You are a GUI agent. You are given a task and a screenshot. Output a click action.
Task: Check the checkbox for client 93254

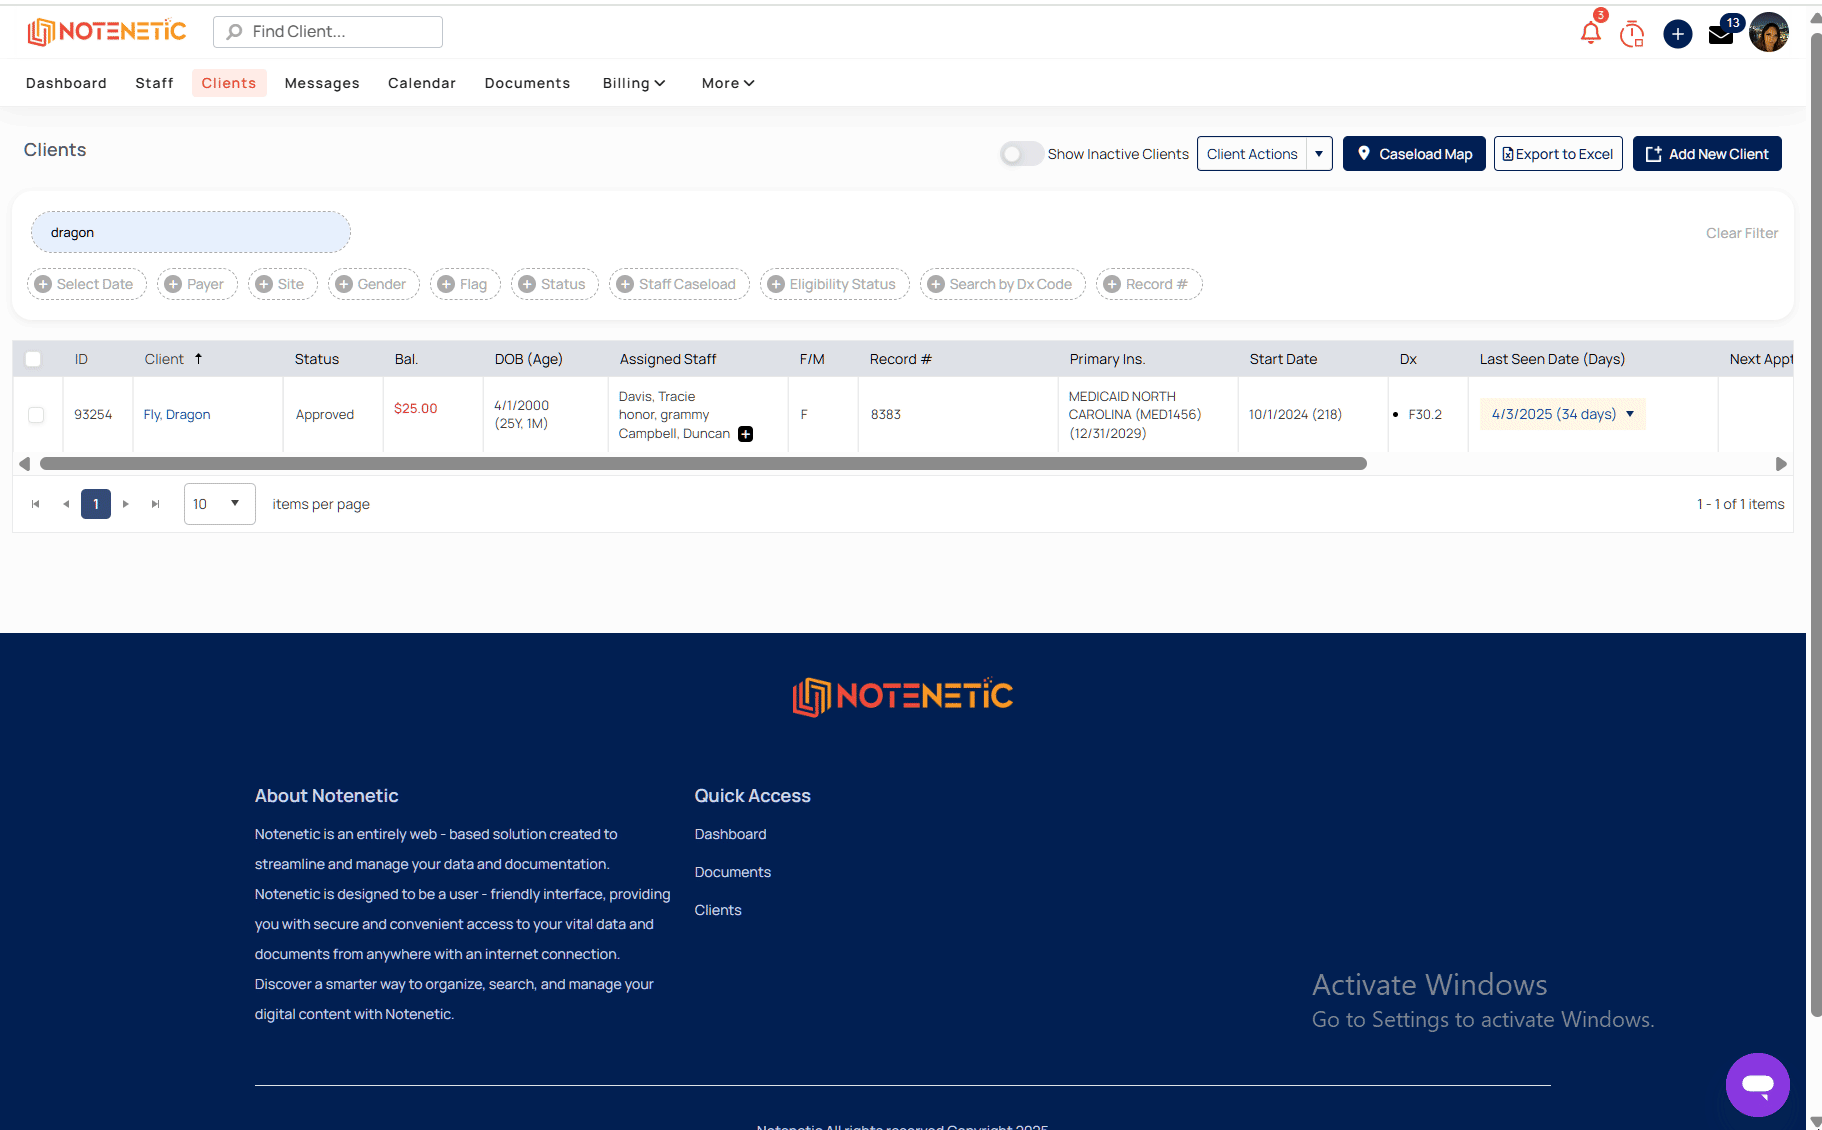36,415
